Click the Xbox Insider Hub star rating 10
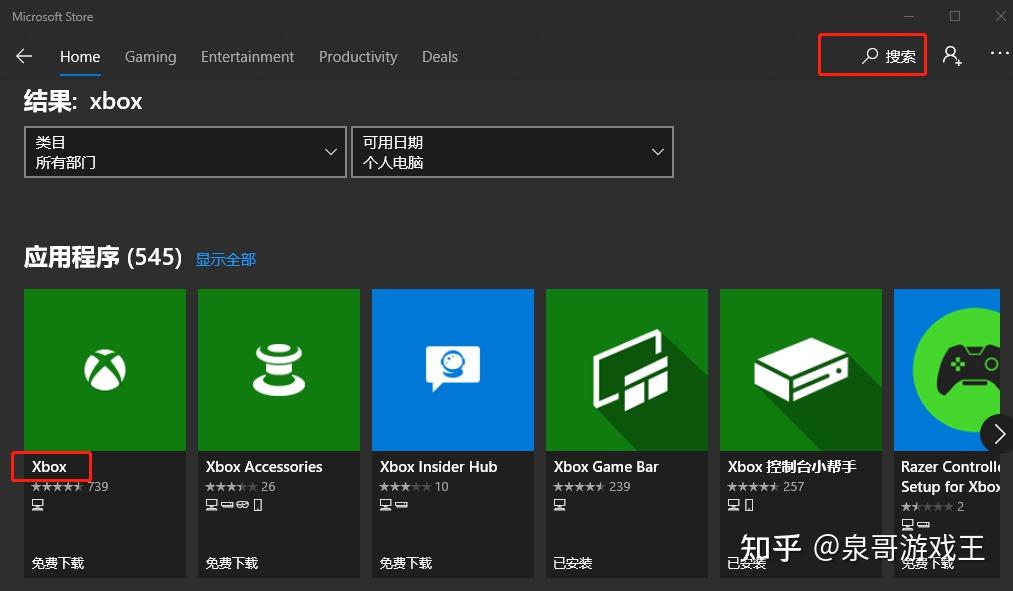 coord(413,486)
